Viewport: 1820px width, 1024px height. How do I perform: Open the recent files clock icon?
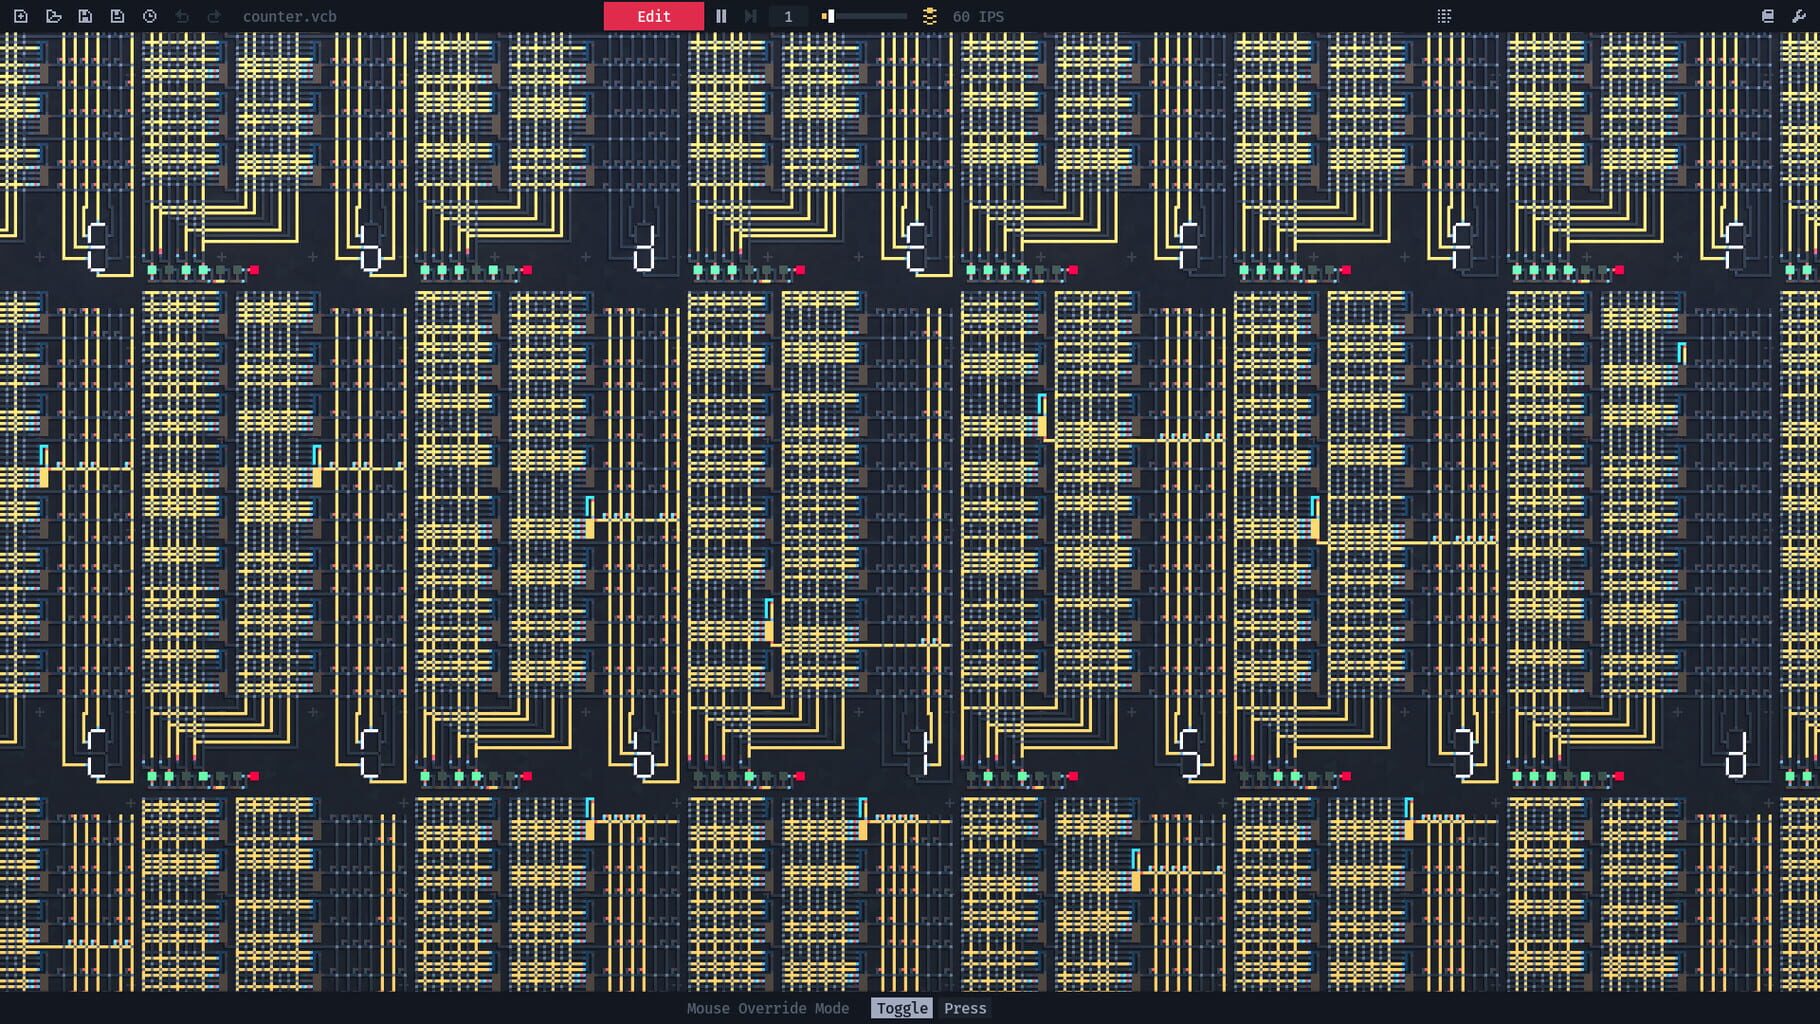pos(149,16)
